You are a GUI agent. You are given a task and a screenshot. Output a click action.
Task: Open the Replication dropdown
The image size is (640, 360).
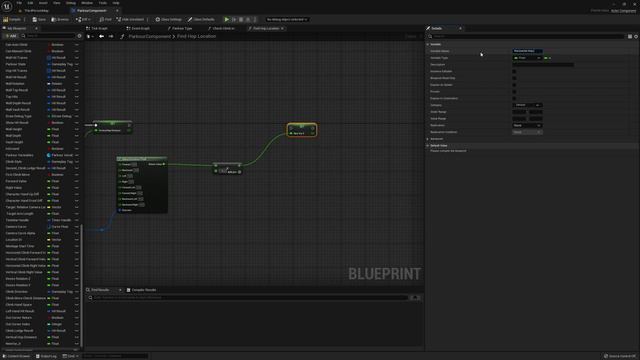[x=527, y=125]
